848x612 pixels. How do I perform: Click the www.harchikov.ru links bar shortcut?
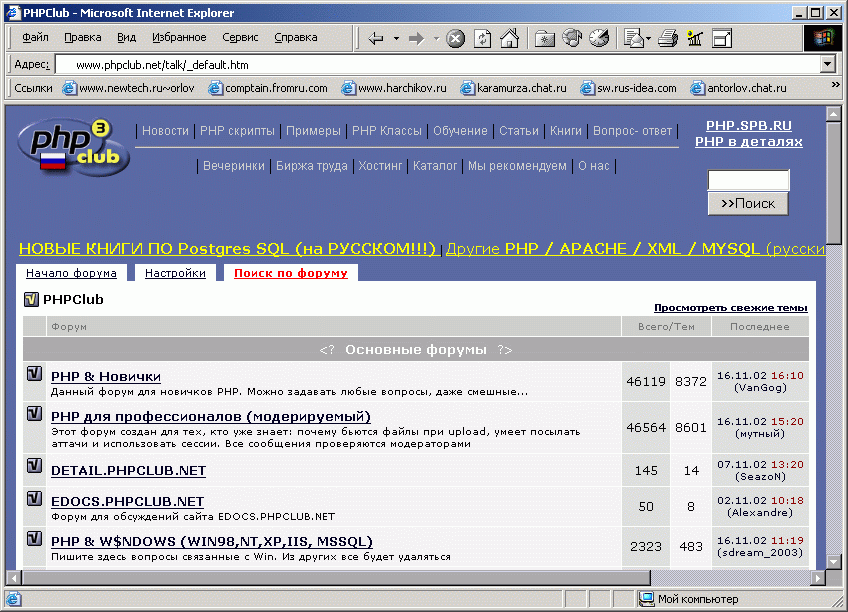coord(394,88)
